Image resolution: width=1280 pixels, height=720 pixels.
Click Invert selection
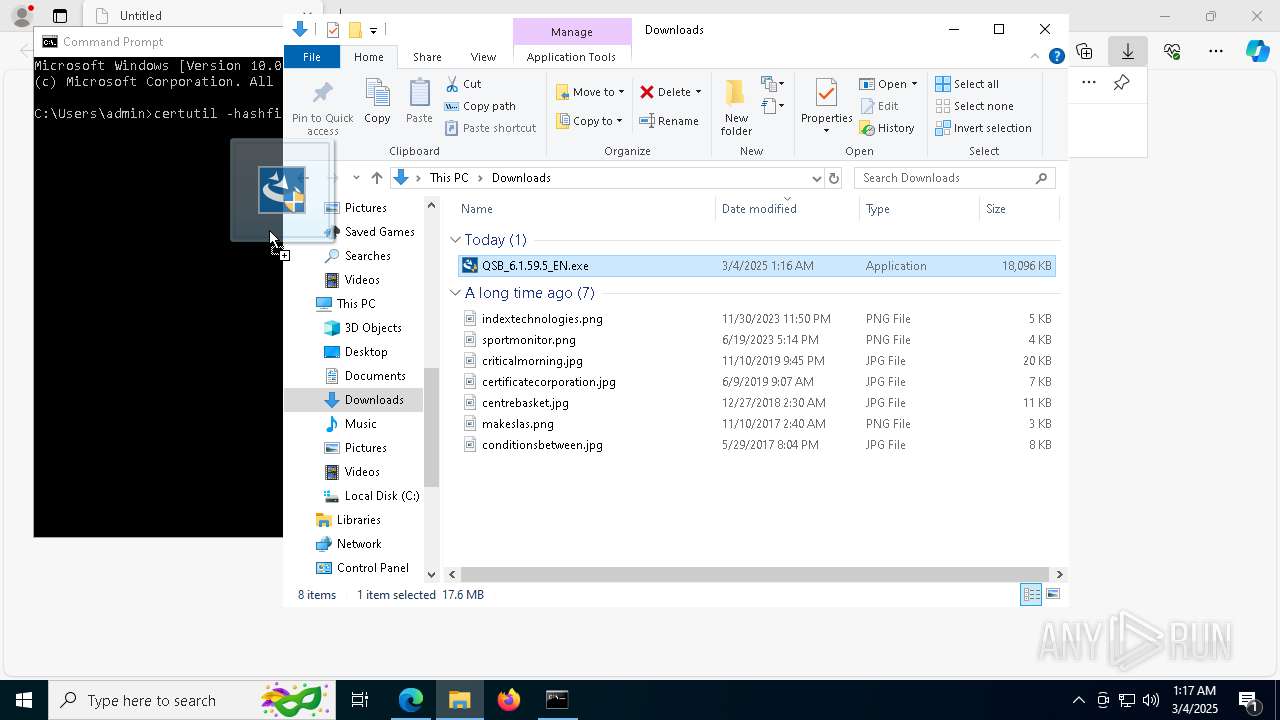983,128
